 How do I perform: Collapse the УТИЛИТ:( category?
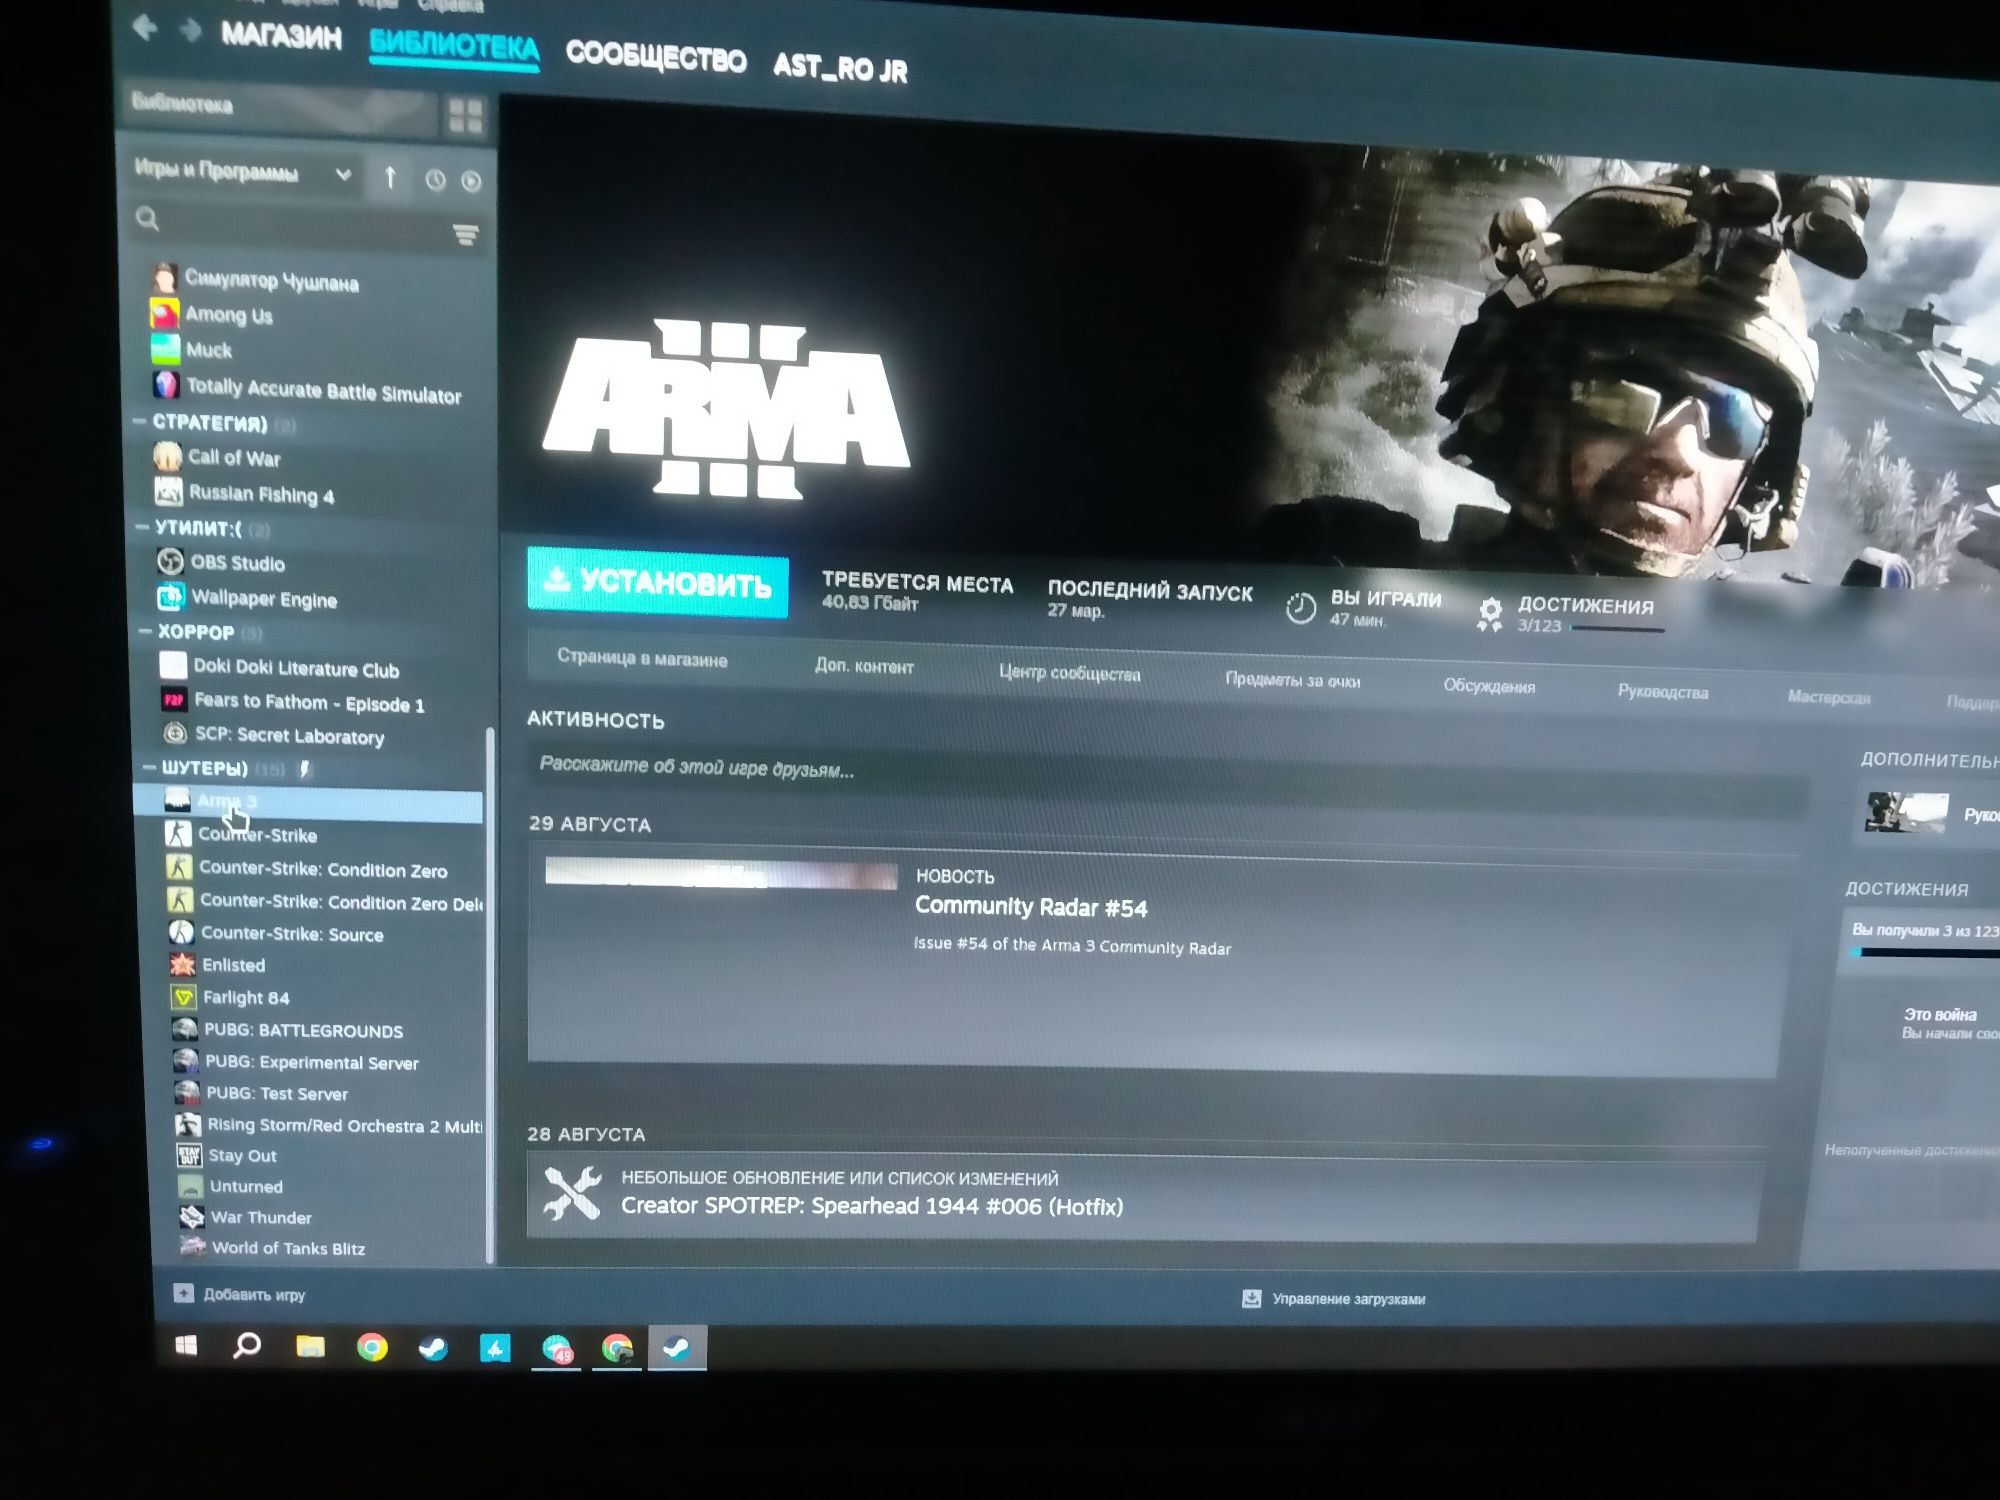click(x=142, y=526)
